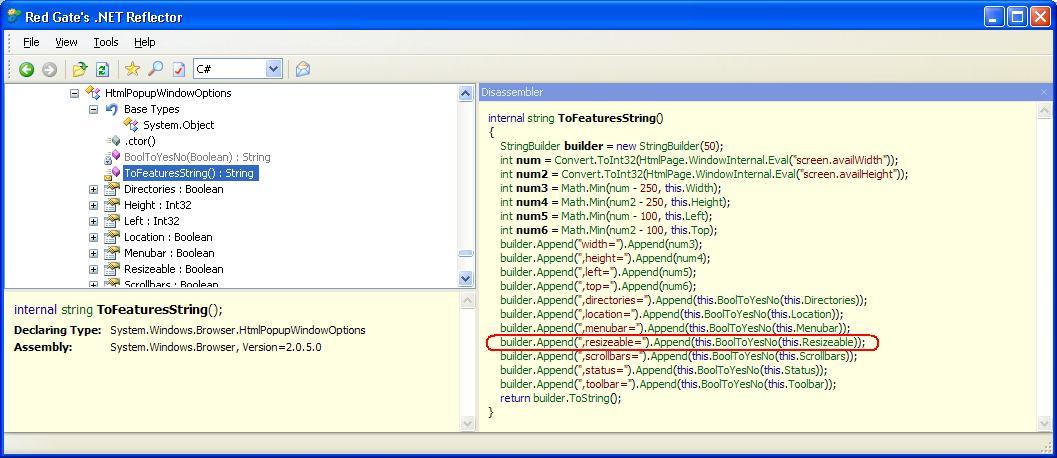This screenshot has height=458, width=1057.
Task: Click the Left property icon
Action: coord(113,221)
